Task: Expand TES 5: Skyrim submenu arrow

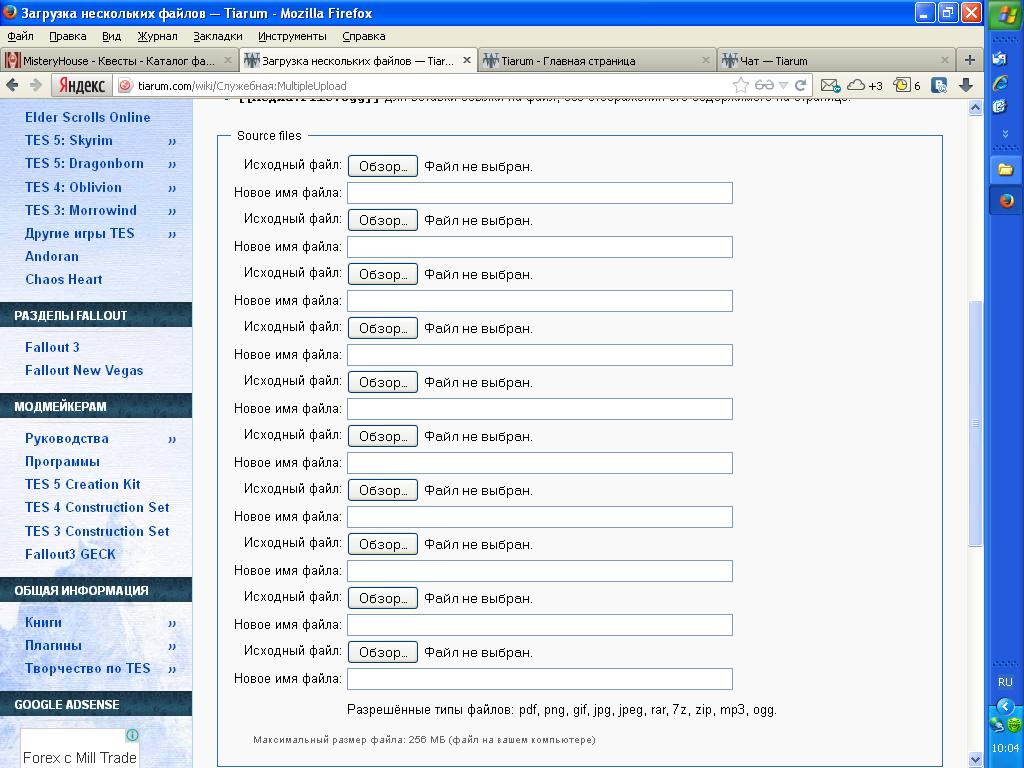Action: (172, 141)
